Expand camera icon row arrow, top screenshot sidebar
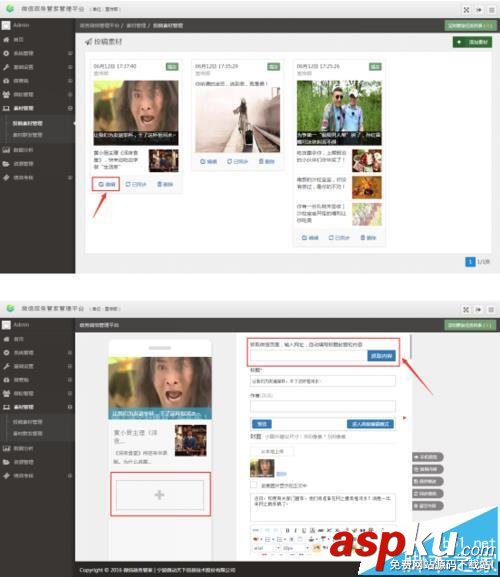The width and height of the screenshot is (500, 577). click(70, 81)
